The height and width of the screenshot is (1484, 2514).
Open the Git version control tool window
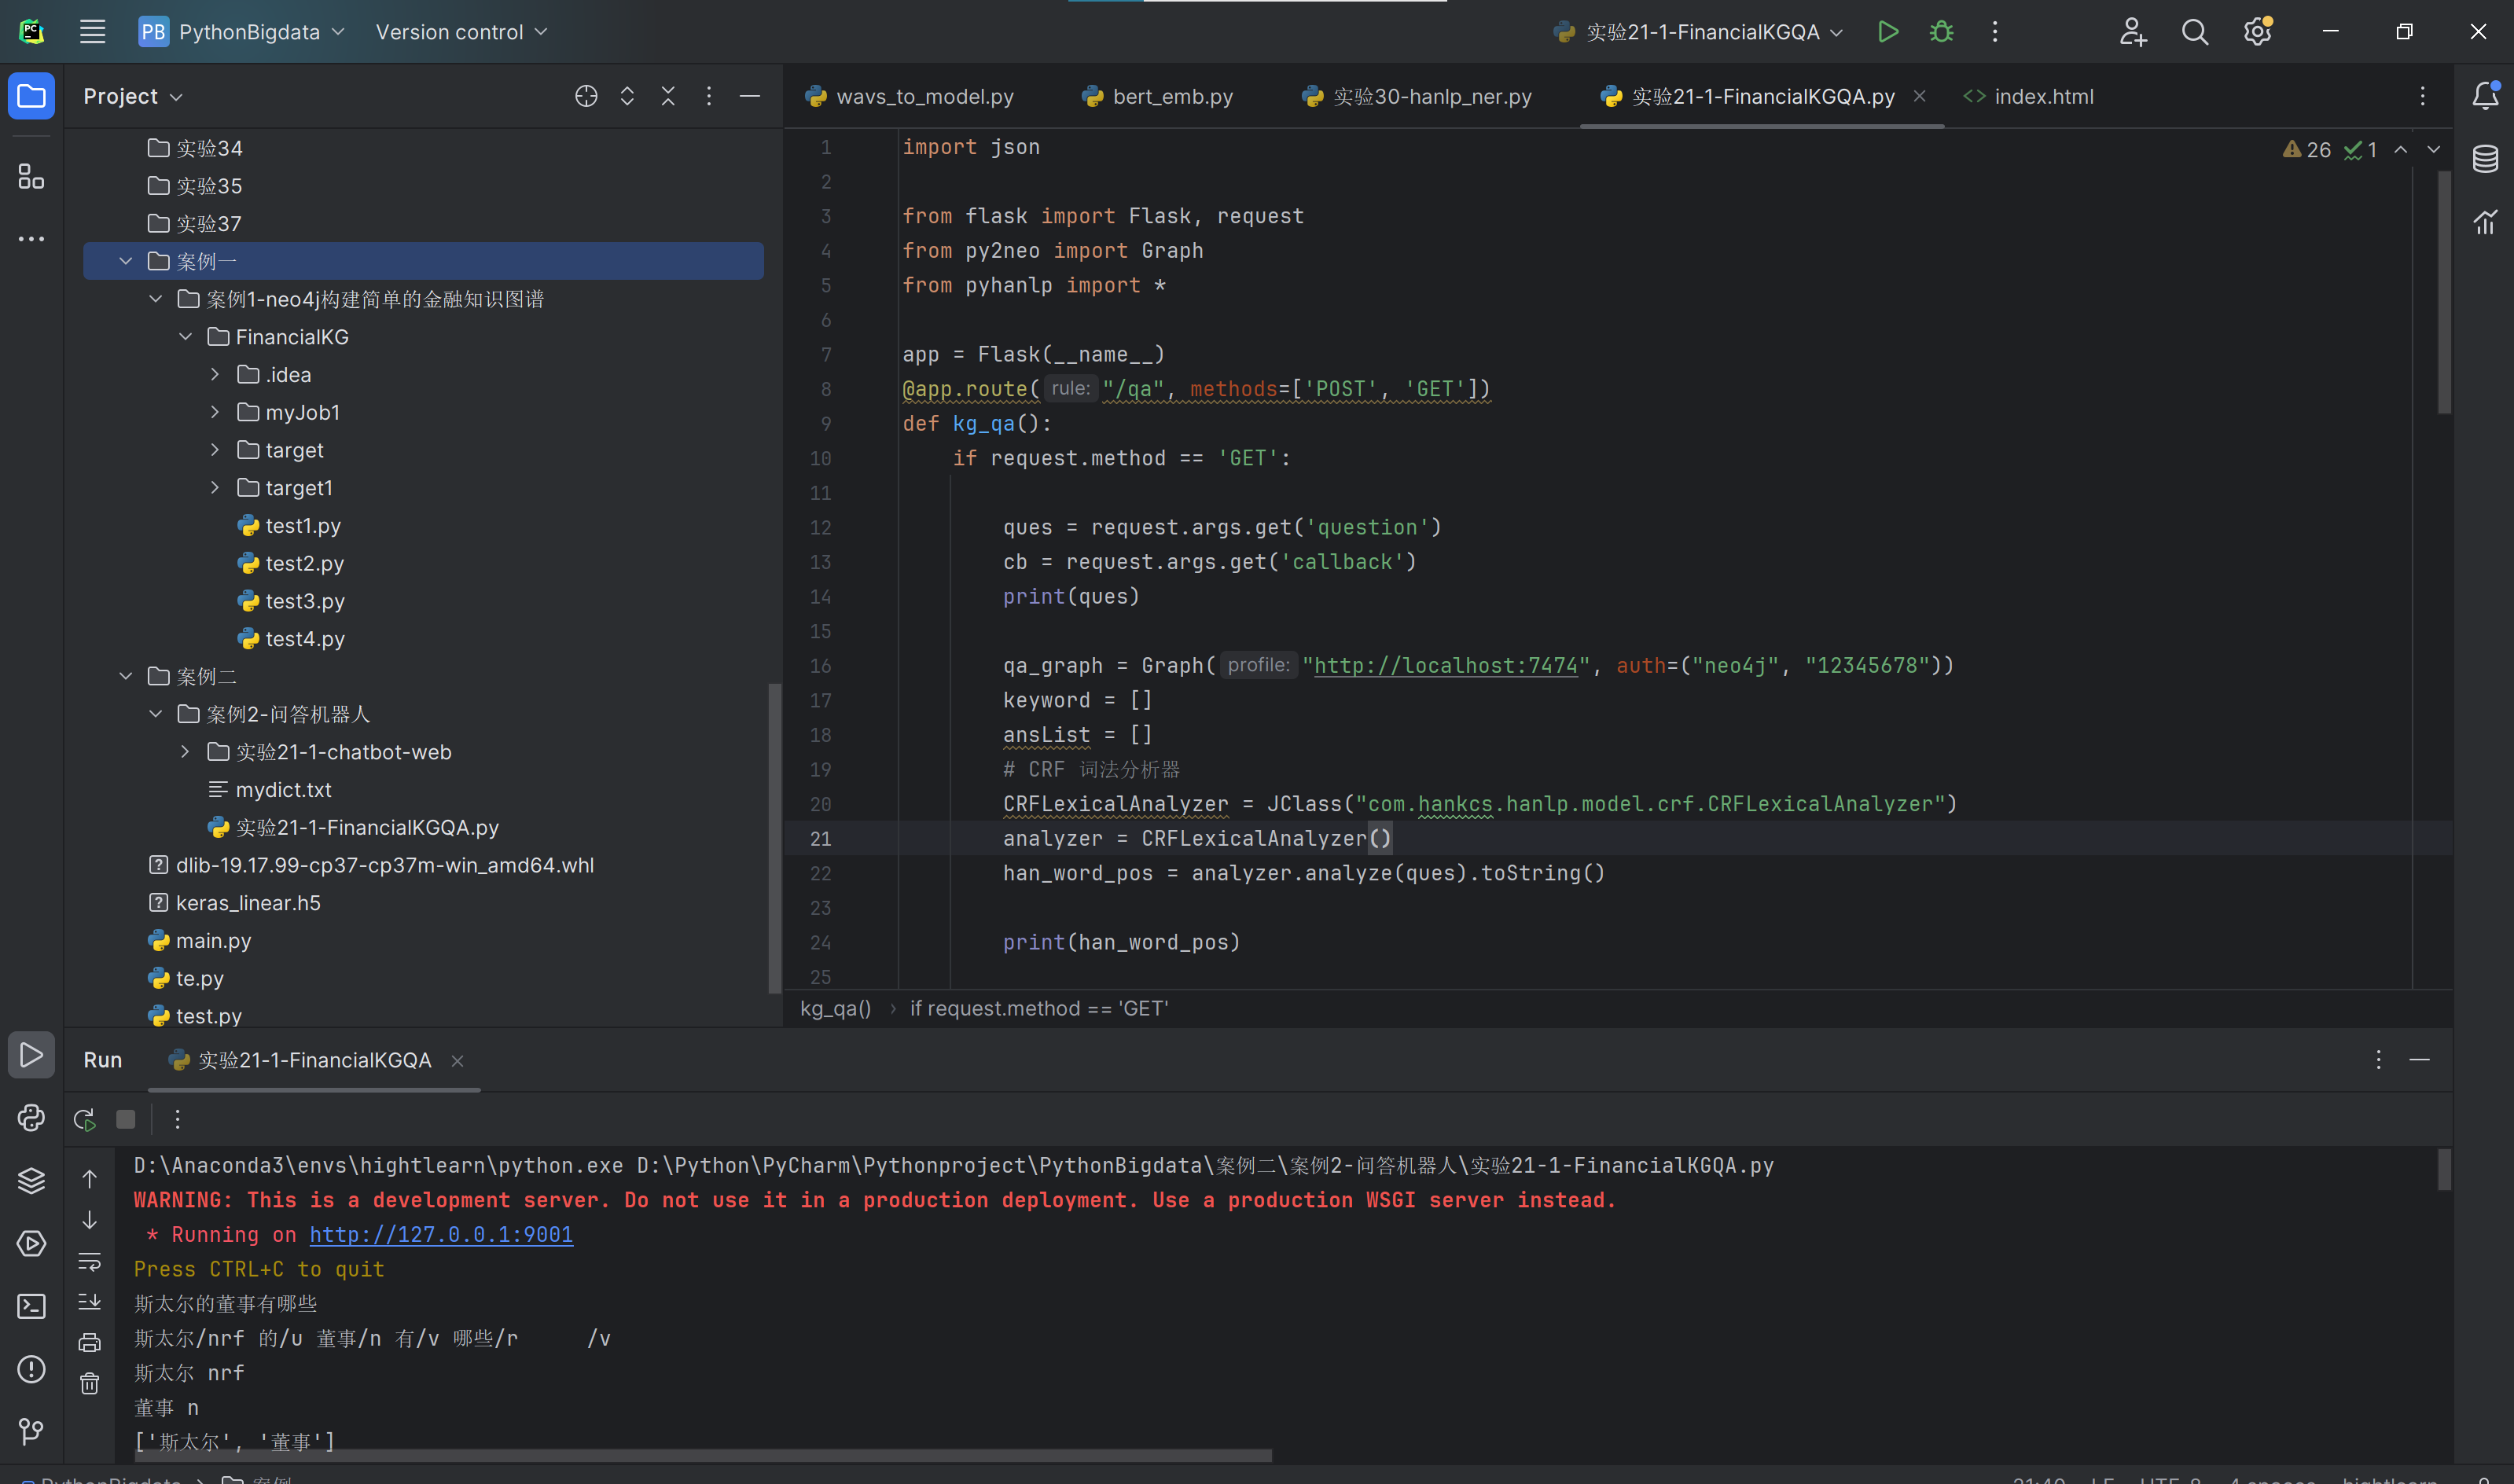click(31, 1431)
